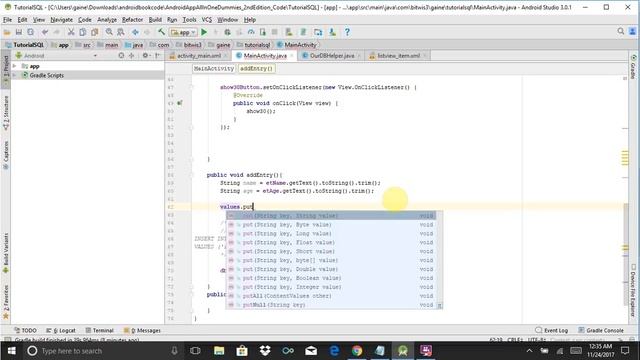Select put(String key, Boolean value) suggestion
Image resolution: width=640 pixels, height=360 pixels.
tap(331, 278)
